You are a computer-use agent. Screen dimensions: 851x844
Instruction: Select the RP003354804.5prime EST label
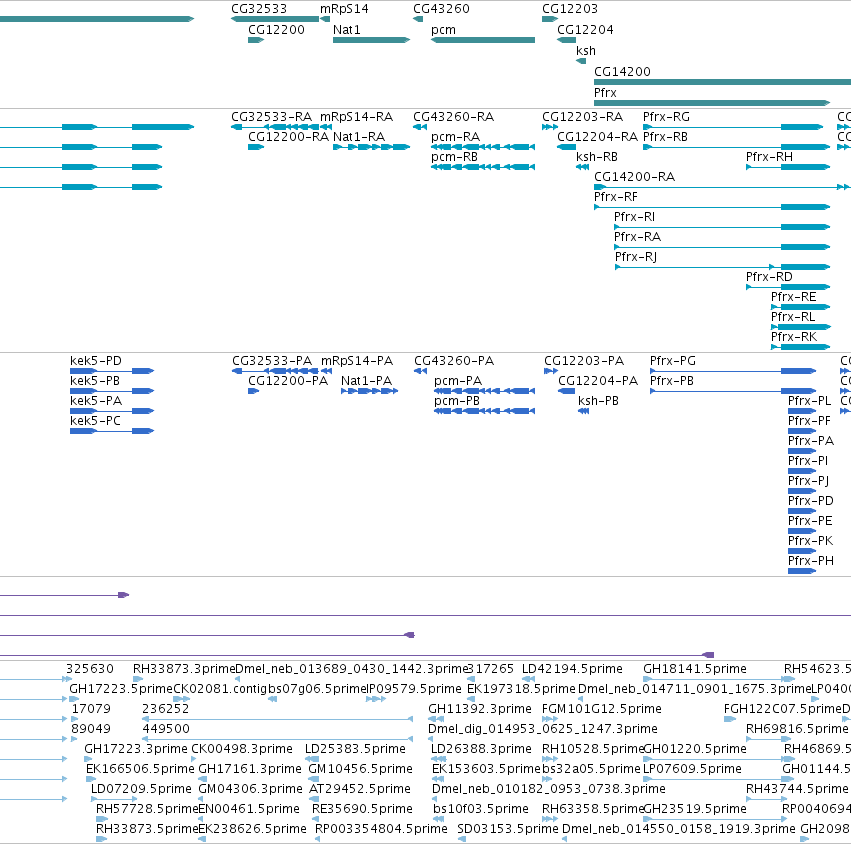coord(381,829)
